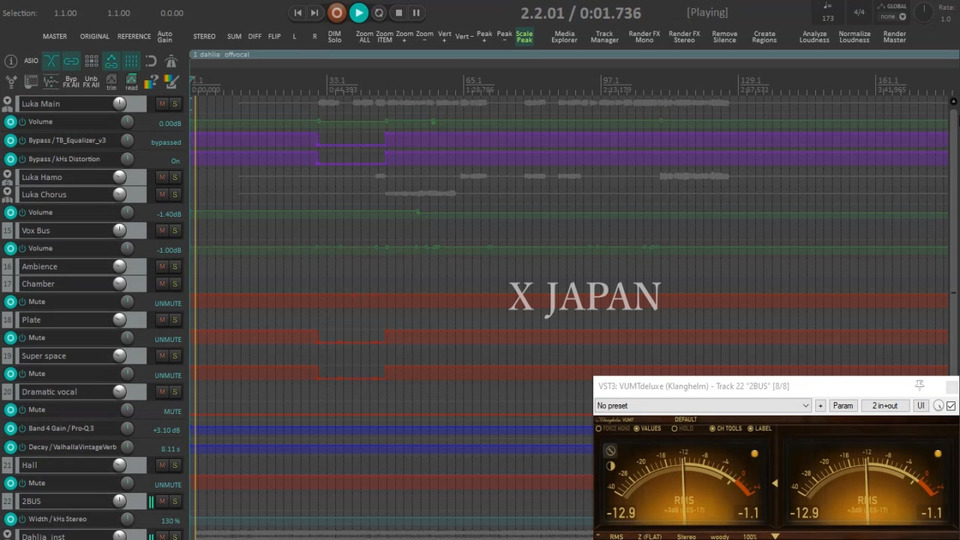Viewport: 960px width, 540px height.
Task: Click the REFERENCE toolbar button
Action: (x=134, y=37)
